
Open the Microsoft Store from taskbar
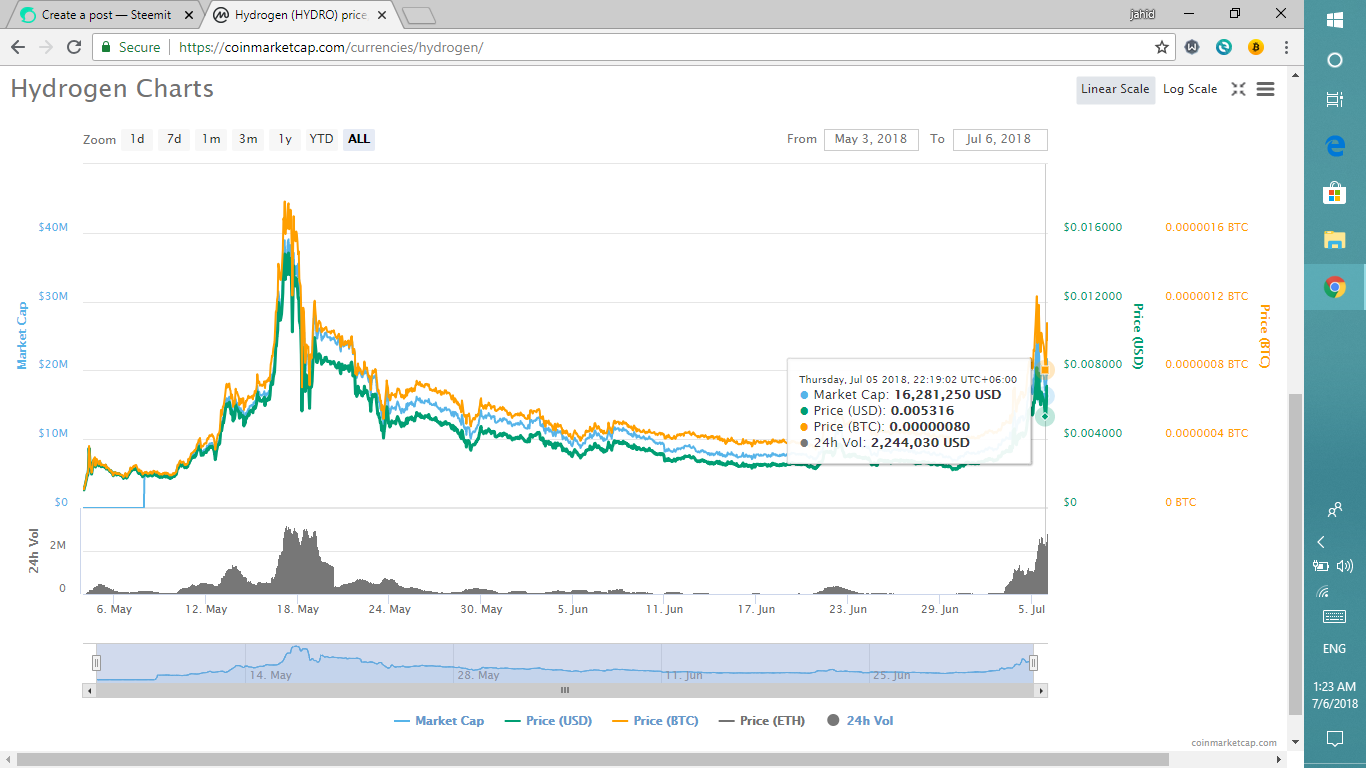coord(1334,192)
